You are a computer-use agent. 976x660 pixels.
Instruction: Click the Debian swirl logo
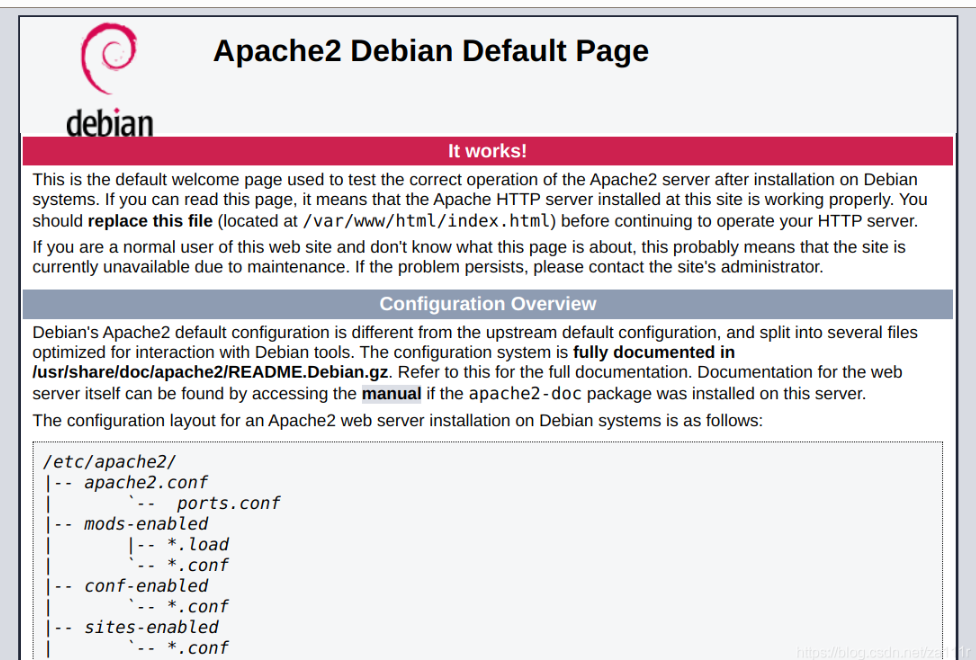tap(108, 59)
